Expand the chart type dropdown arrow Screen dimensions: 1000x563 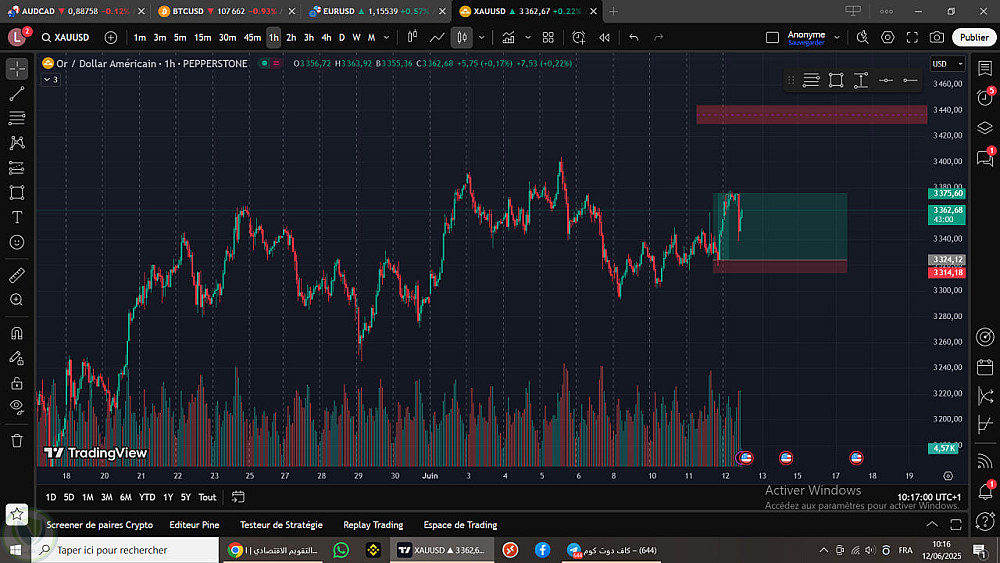(x=482, y=37)
